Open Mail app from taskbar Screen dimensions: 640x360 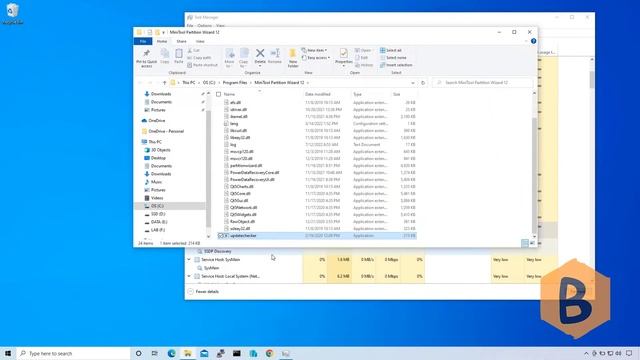point(204,353)
